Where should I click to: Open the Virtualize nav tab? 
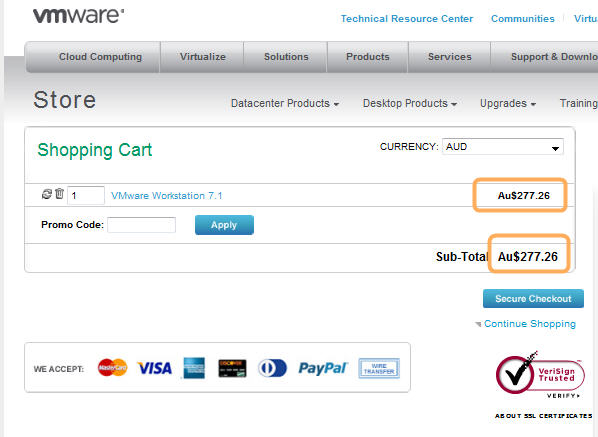click(x=203, y=57)
